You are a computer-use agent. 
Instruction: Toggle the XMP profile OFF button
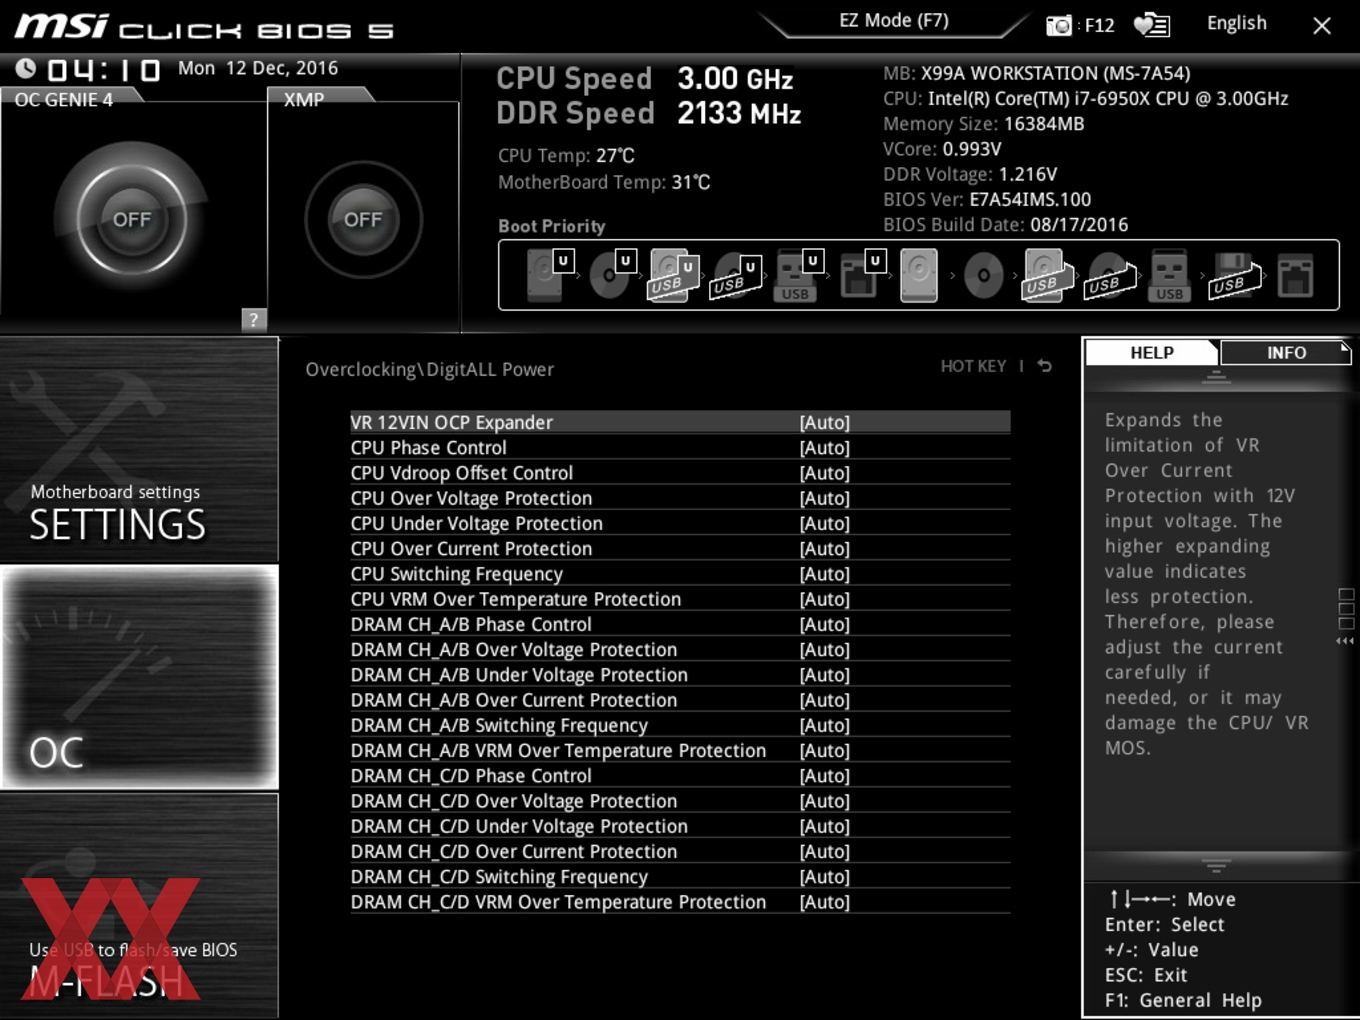(363, 220)
